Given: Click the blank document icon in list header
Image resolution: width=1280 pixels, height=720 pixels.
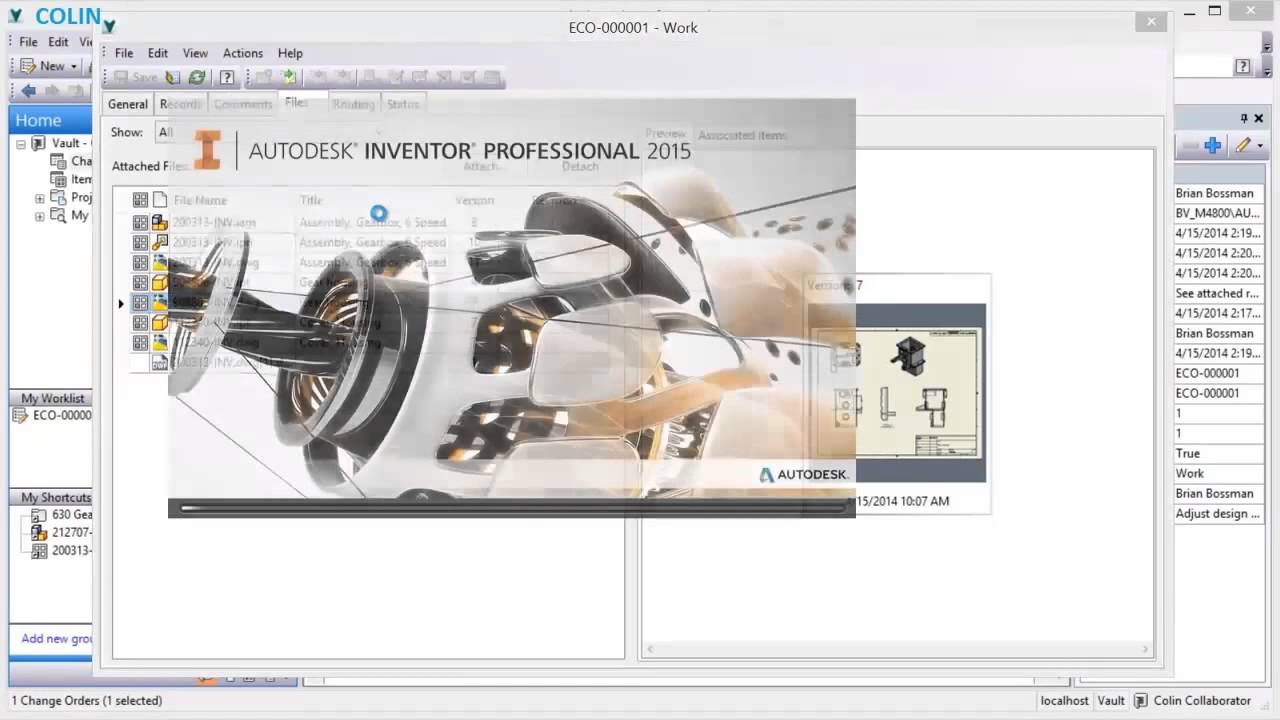Looking at the screenshot, I should [x=159, y=200].
